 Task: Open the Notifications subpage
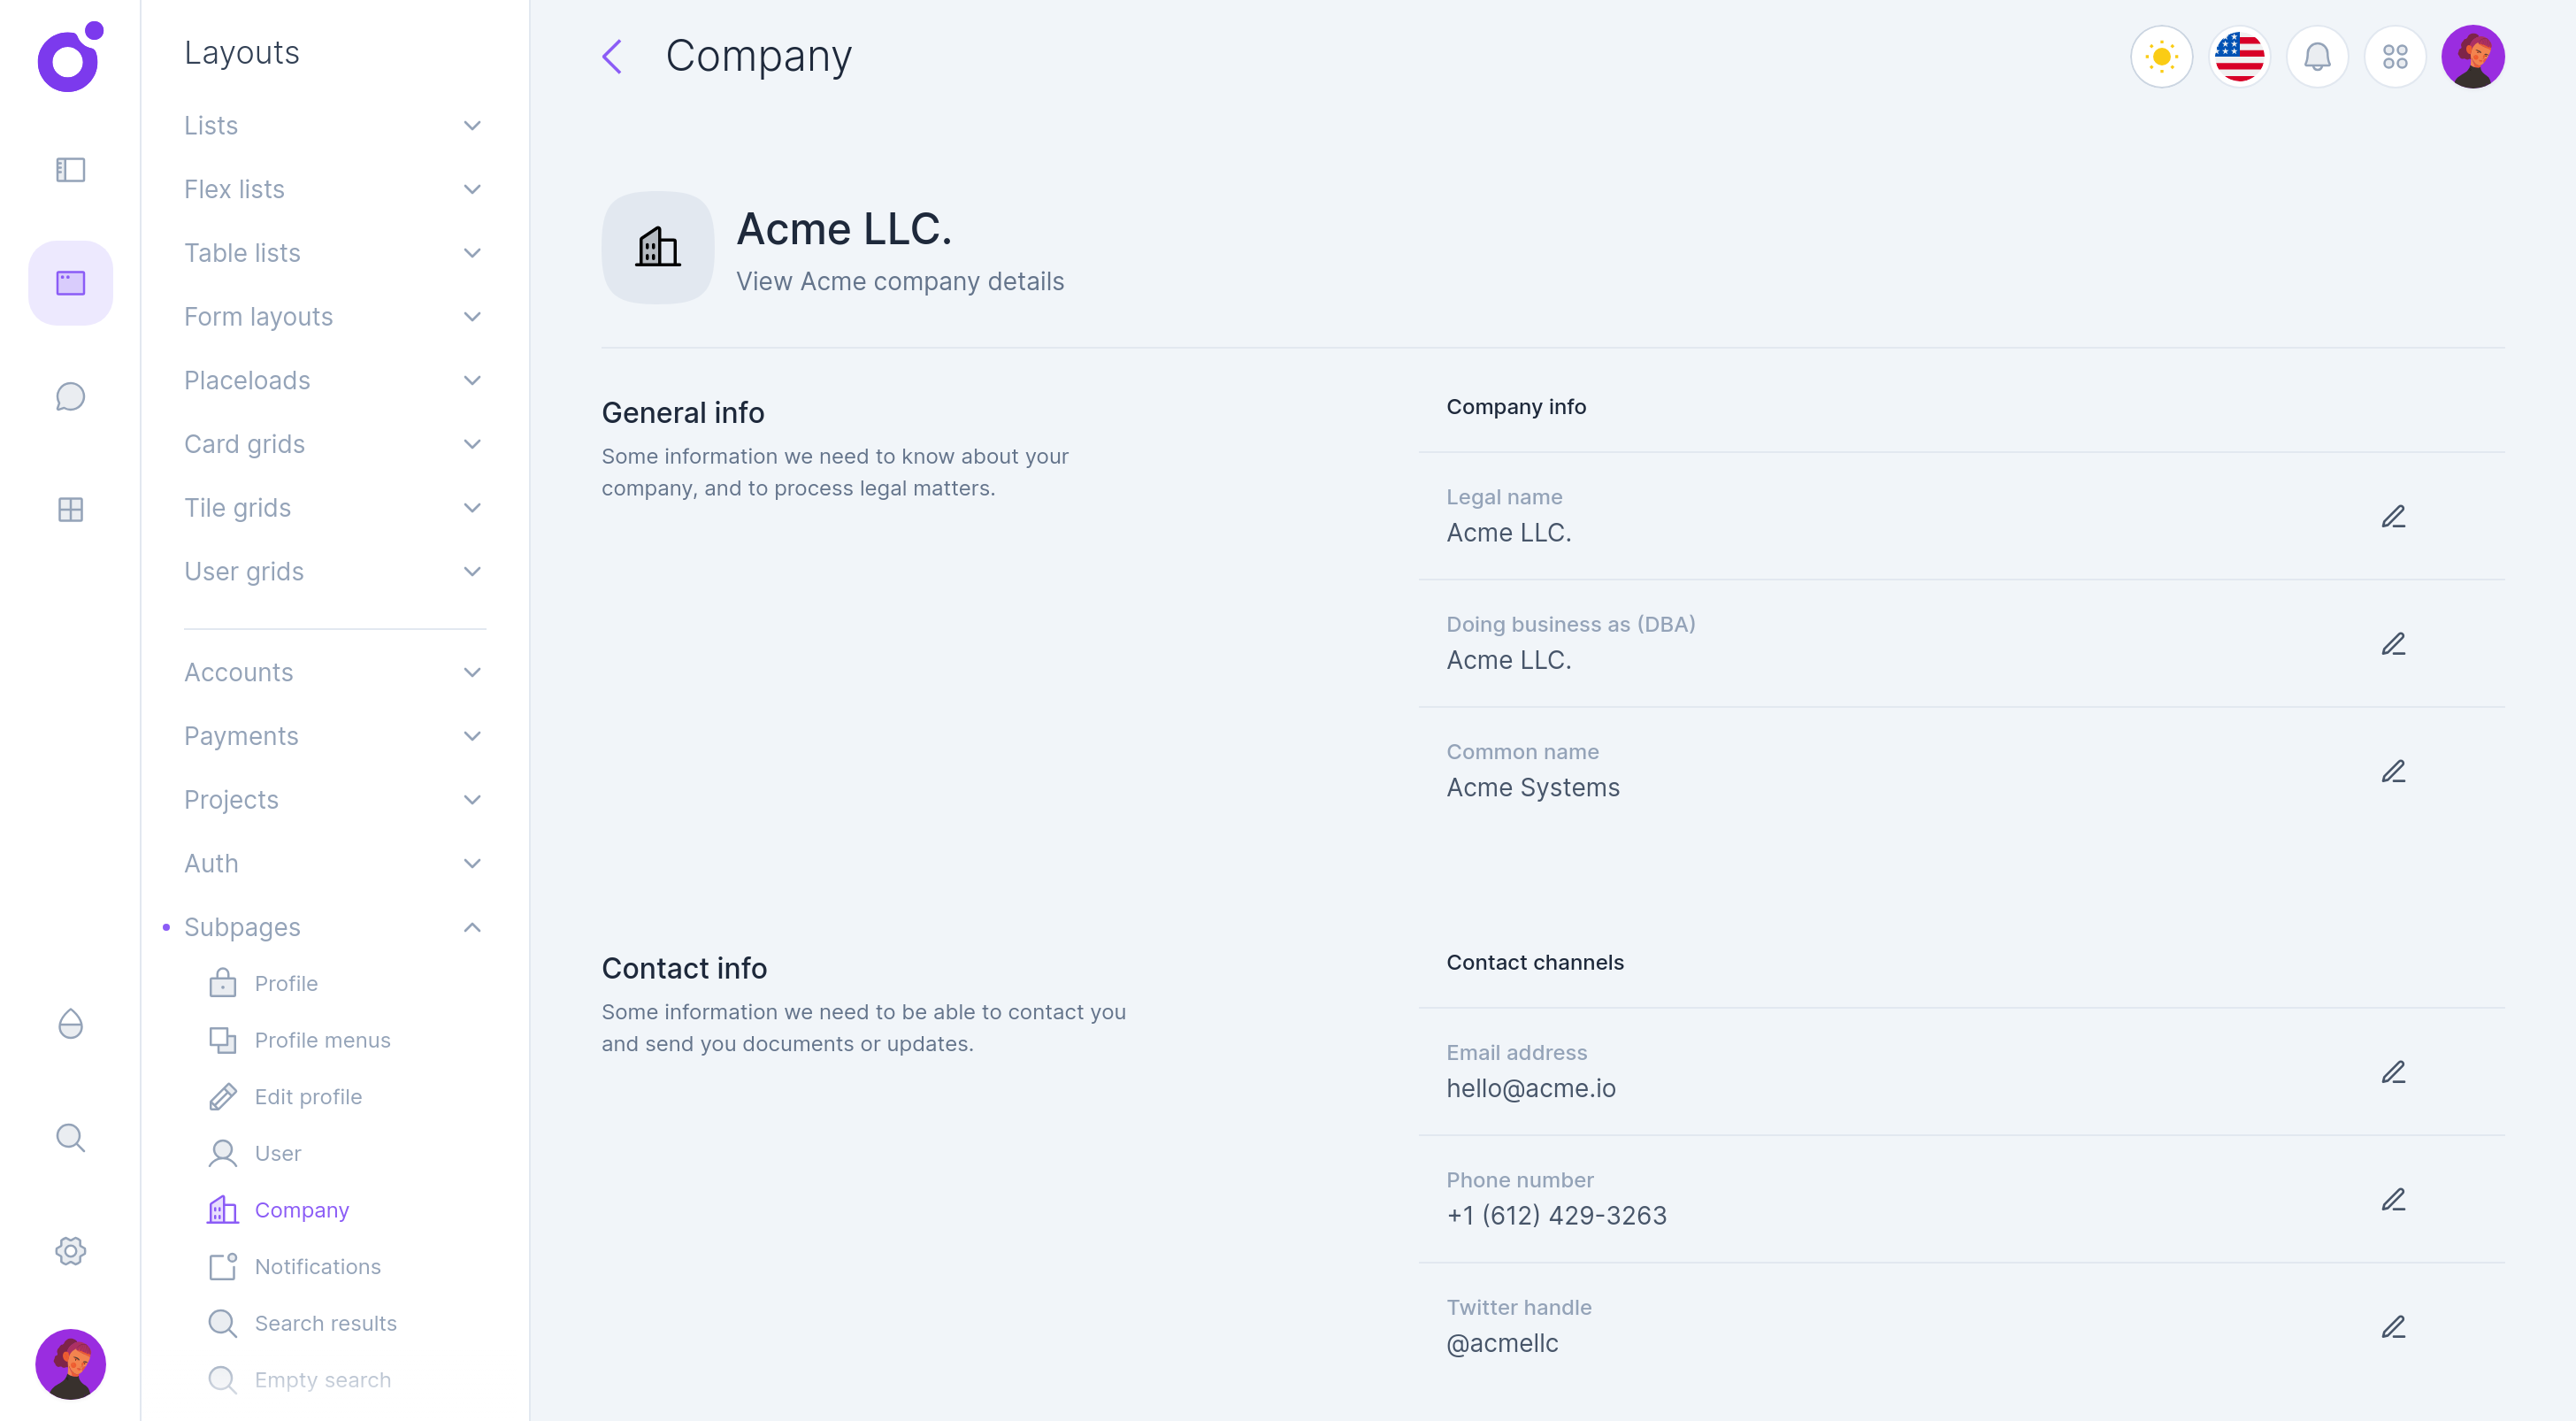[317, 1267]
